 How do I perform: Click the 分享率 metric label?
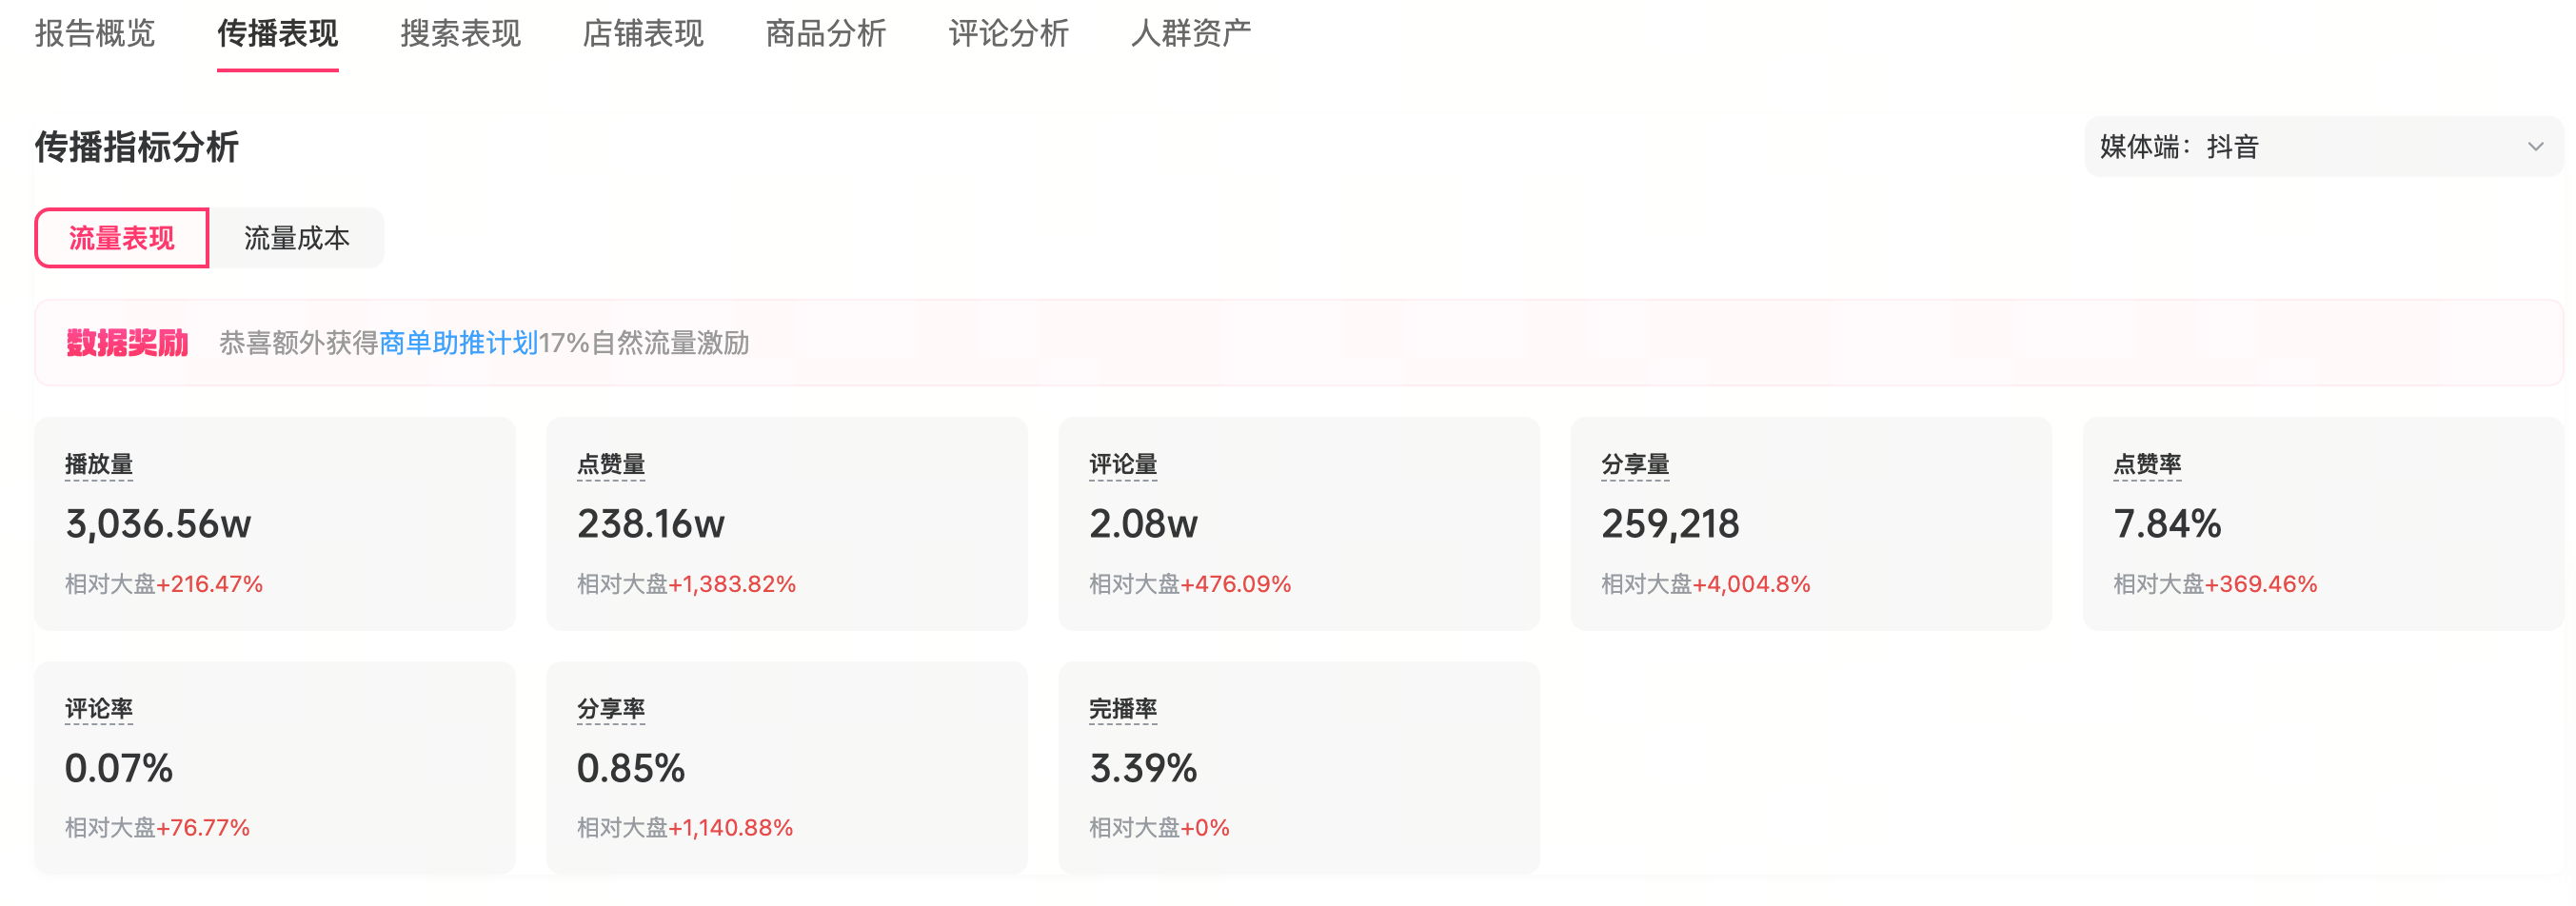[611, 709]
